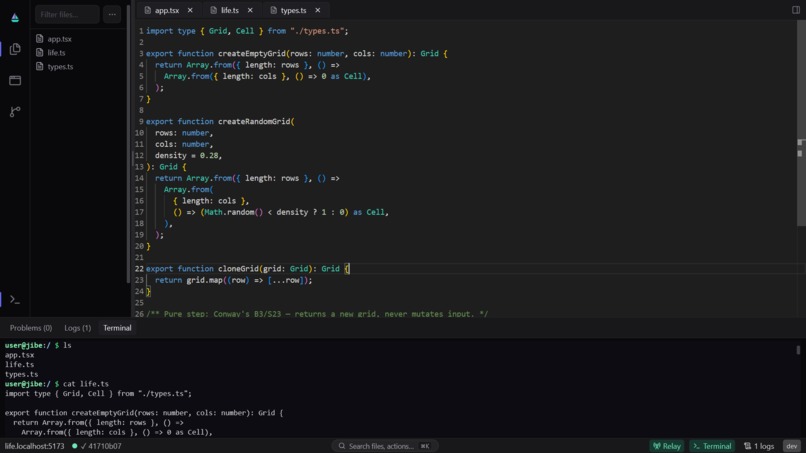The height and width of the screenshot is (453, 806).
Task: Click the "./types.ts" import string
Action: coord(317,31)
